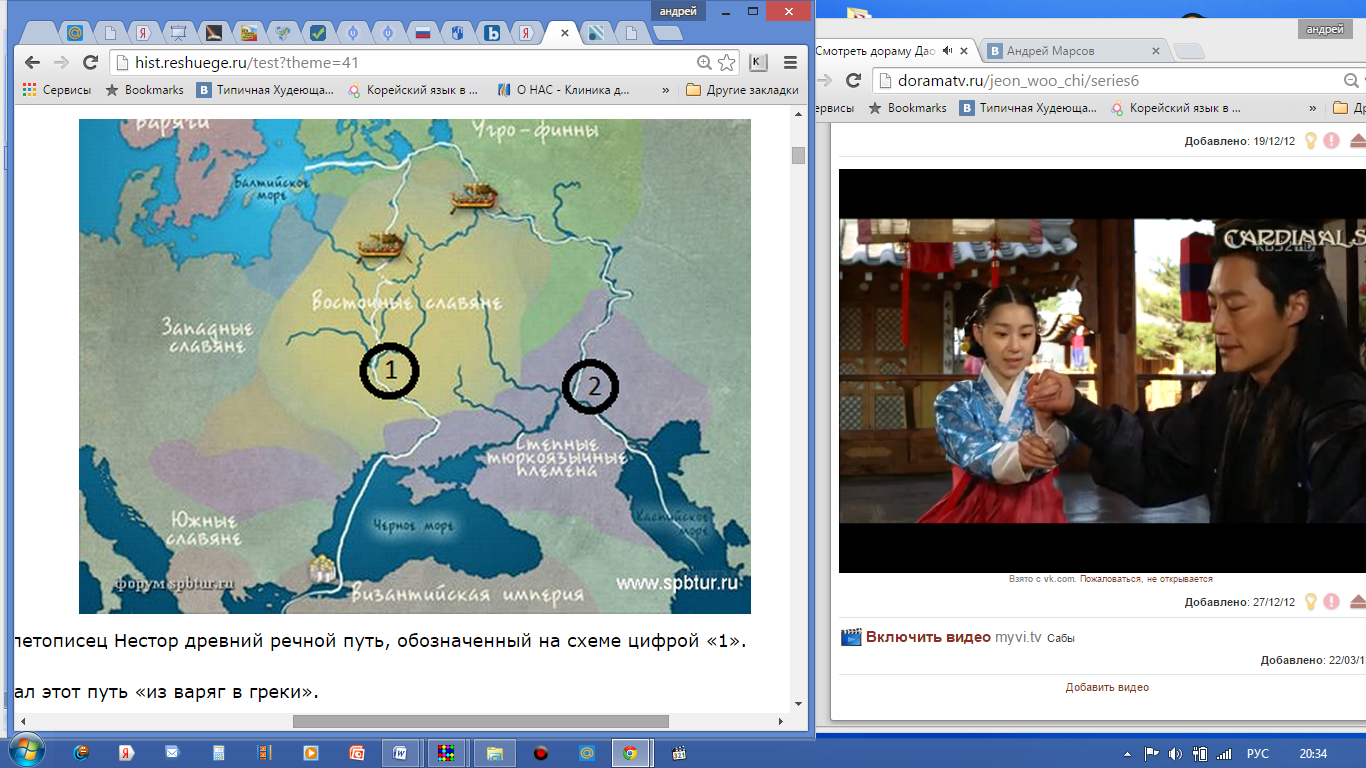
Task: Close the active reshuege tab
Action: [565, 33]
